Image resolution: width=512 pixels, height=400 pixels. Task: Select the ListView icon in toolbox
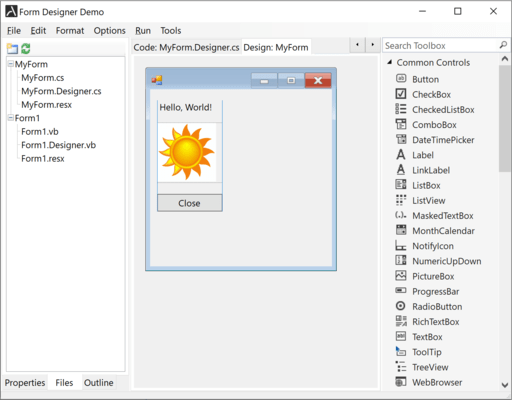[401, 200]
